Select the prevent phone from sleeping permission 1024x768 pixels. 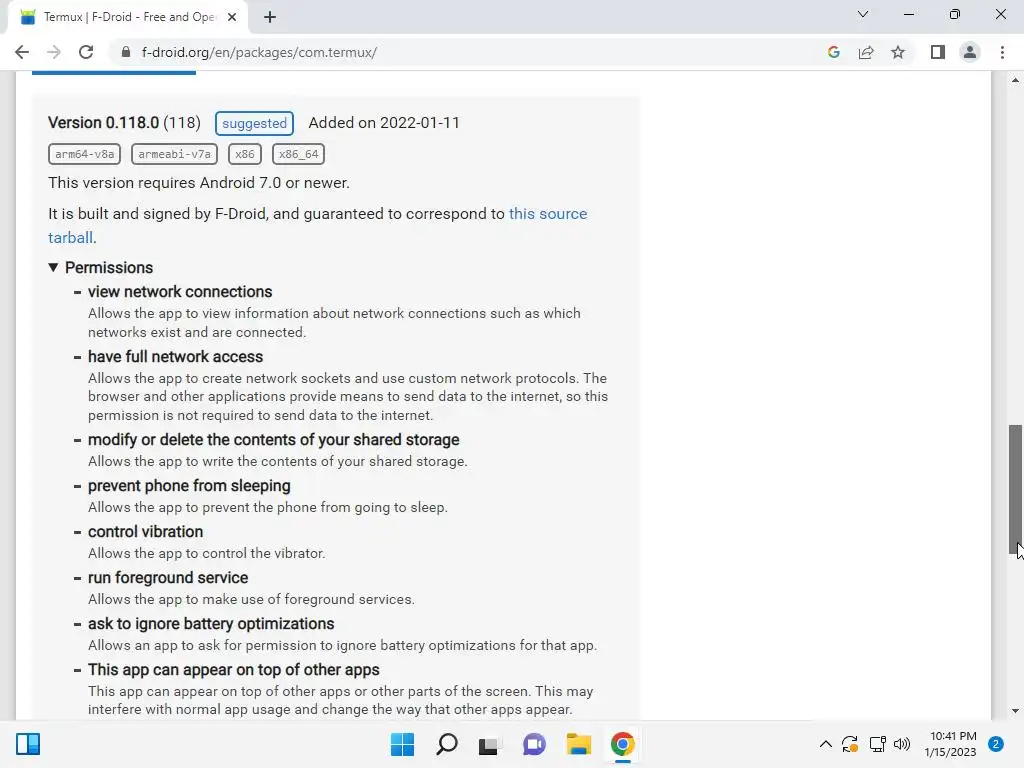[x=189, y=485]
